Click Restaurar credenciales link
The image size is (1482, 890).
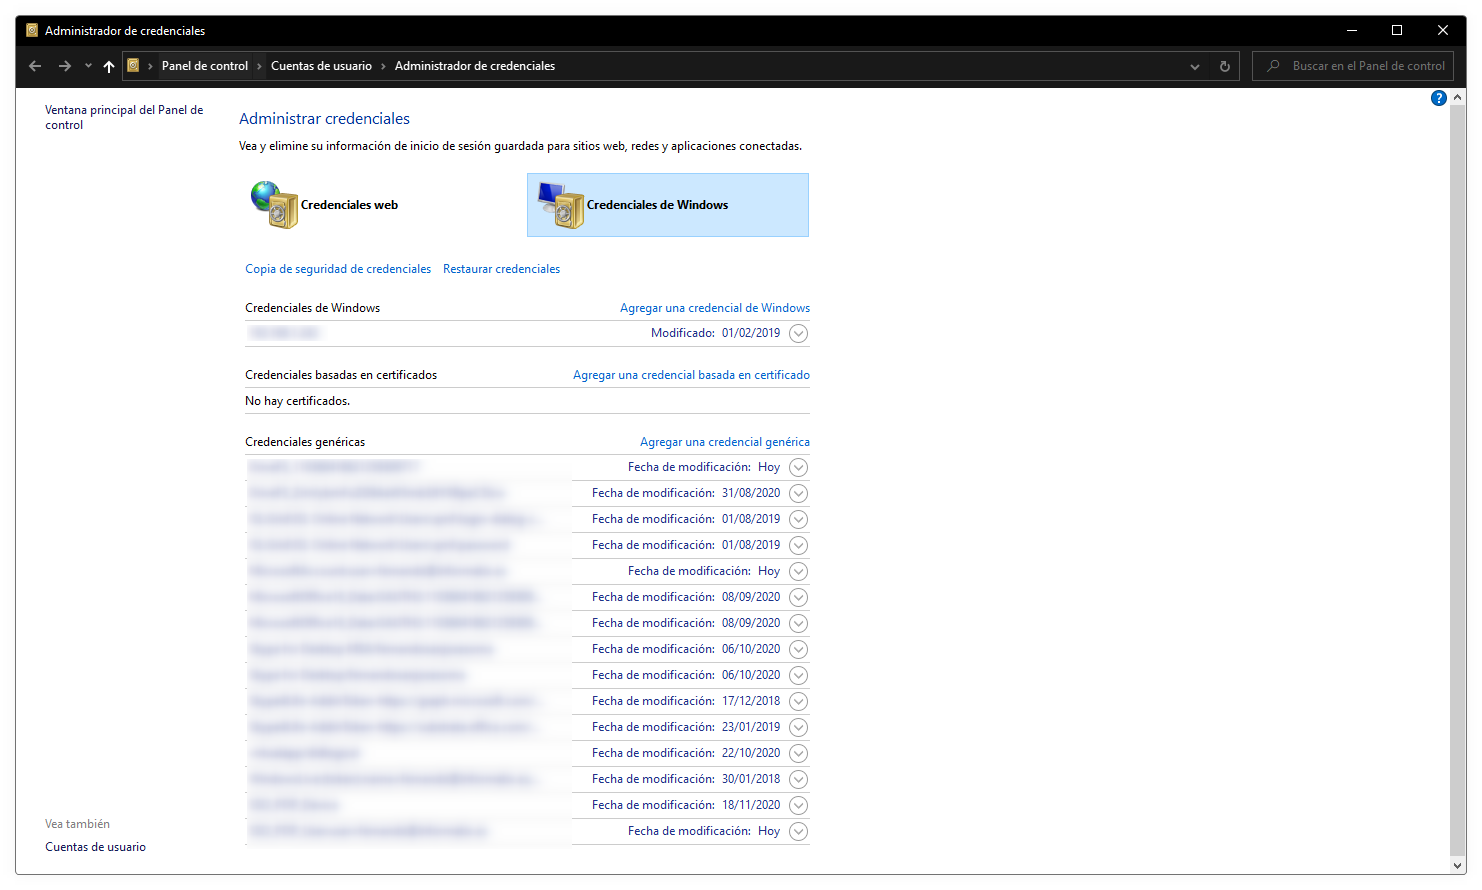click(501, 268)
